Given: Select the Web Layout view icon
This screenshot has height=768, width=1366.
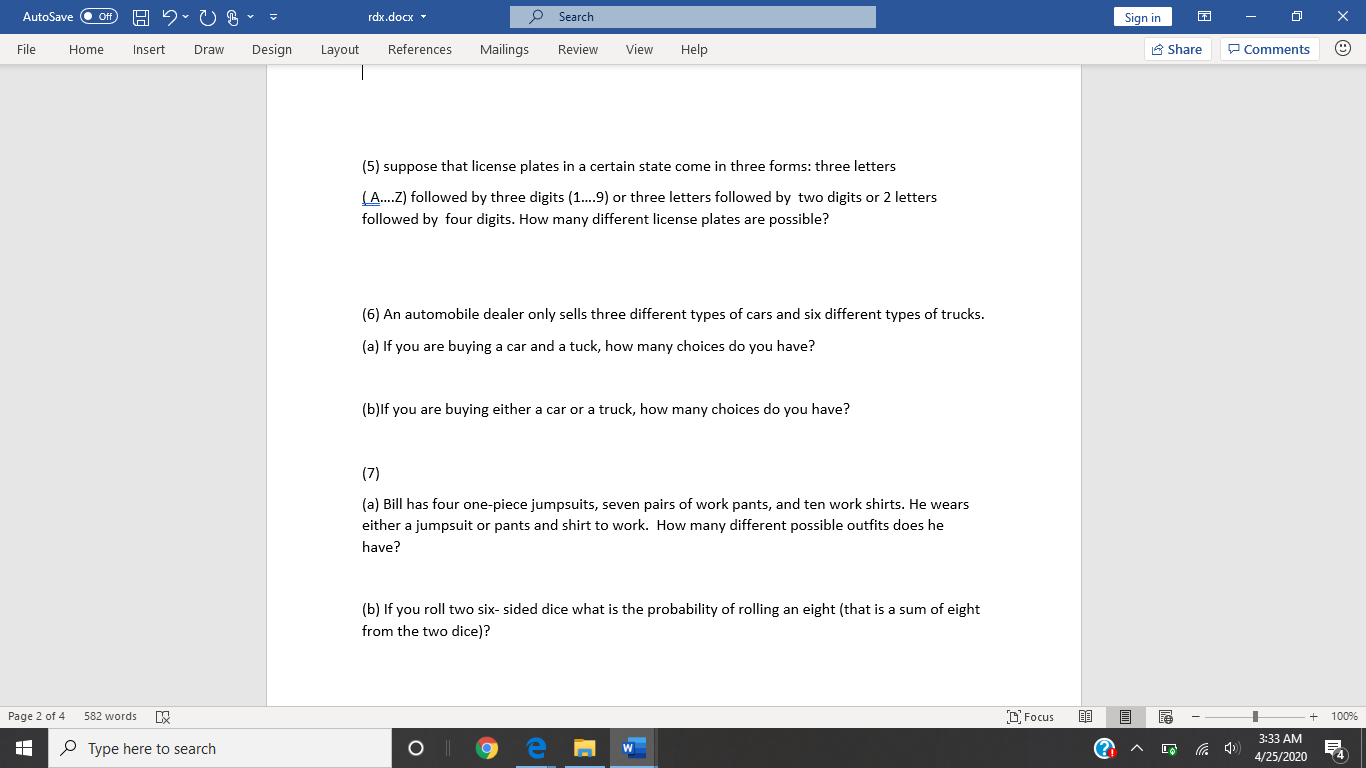Looking at the screenshot, I should pos(1165,716).
